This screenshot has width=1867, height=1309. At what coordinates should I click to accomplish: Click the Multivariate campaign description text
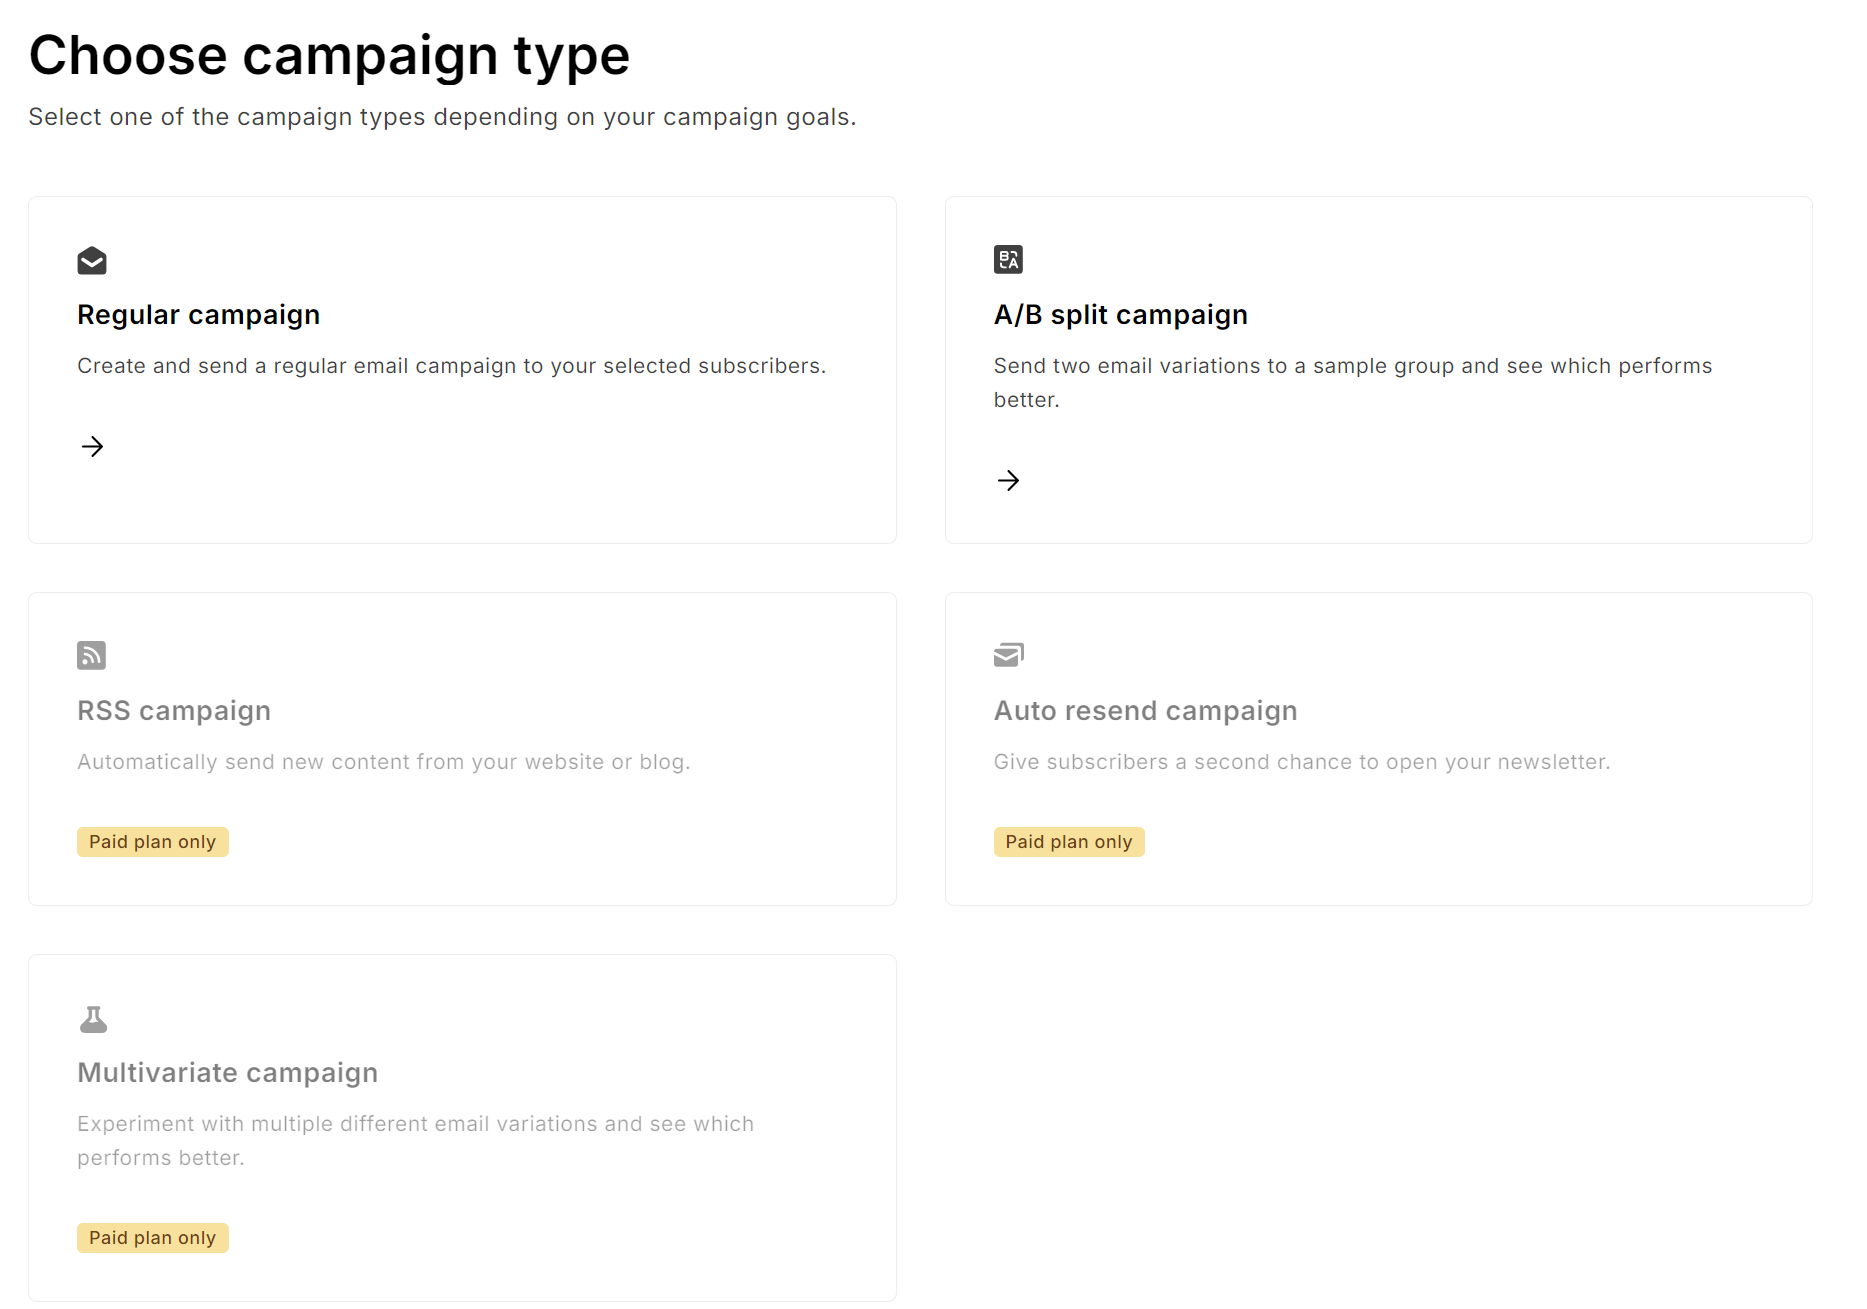[x=415, y=1140]
